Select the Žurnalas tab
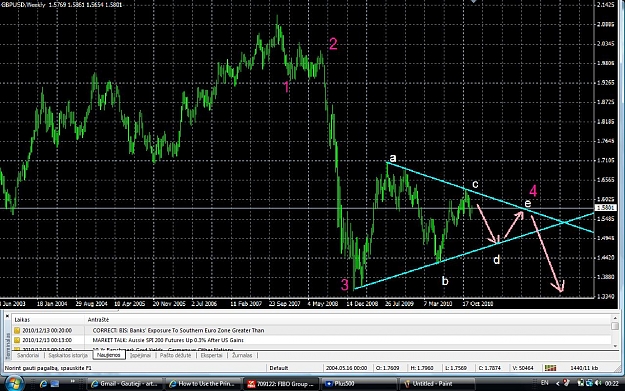 [x=242, y=355]
